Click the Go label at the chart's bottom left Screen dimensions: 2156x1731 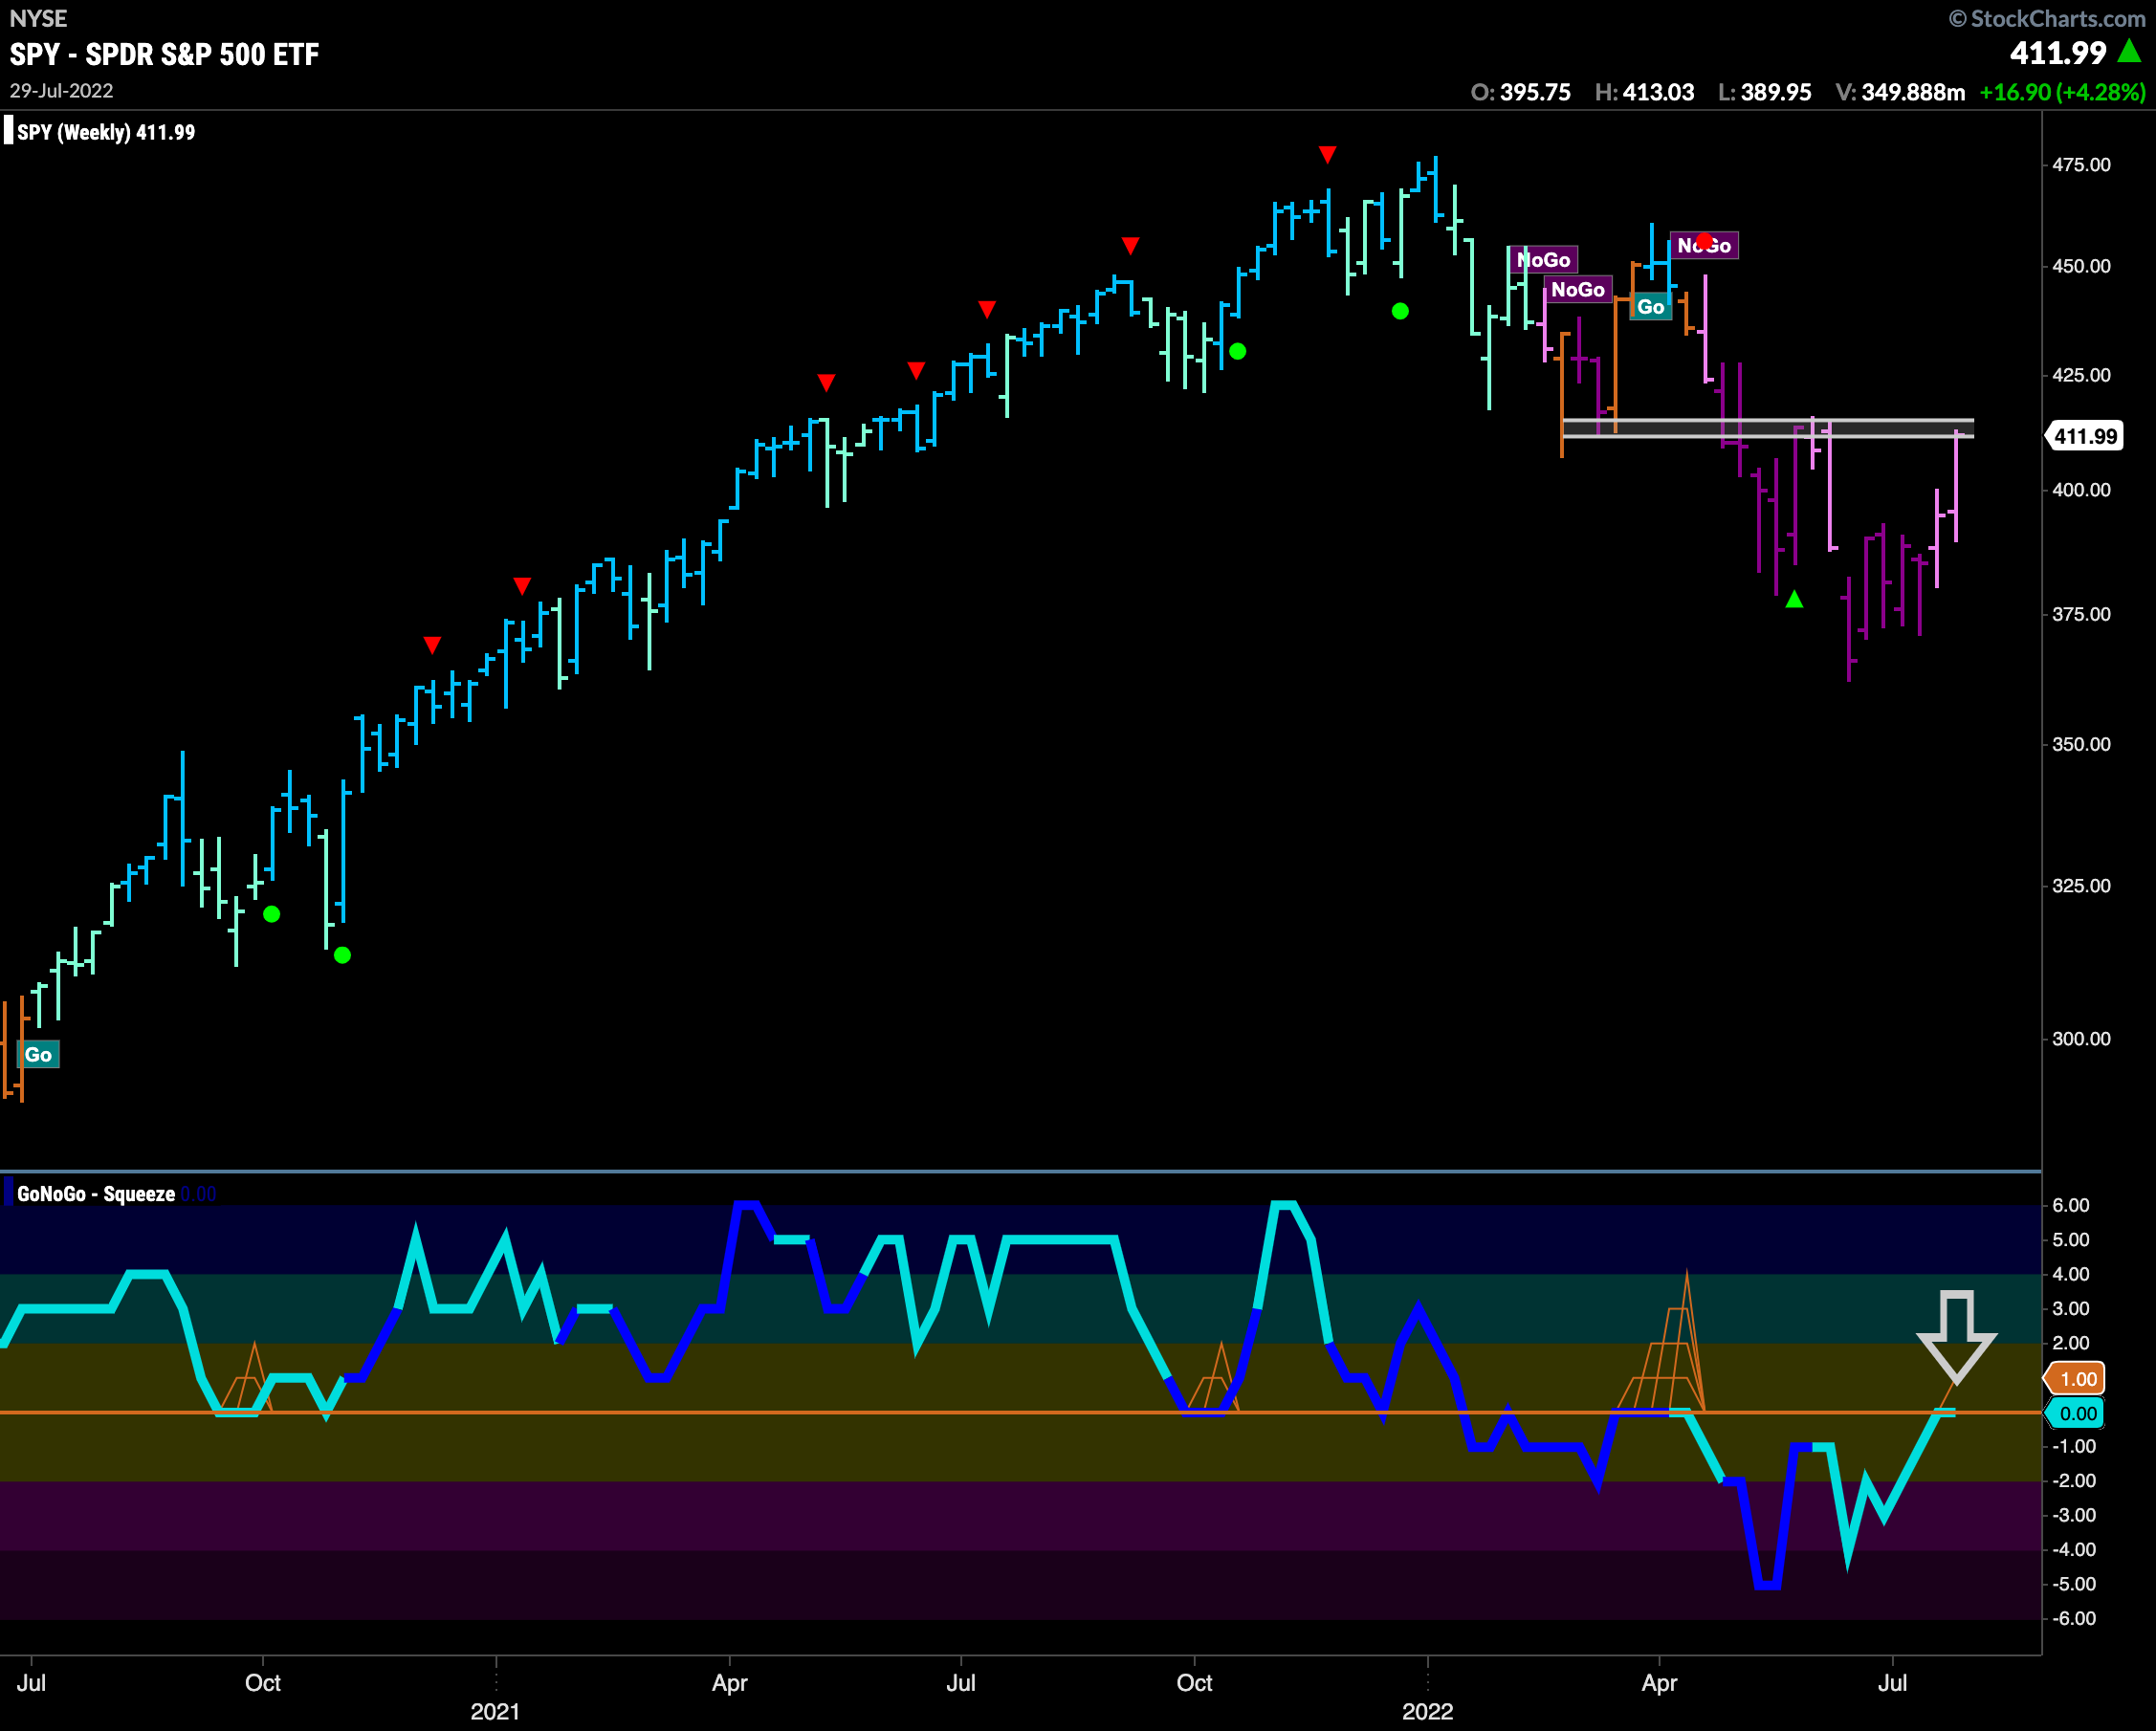(39, 1054)
